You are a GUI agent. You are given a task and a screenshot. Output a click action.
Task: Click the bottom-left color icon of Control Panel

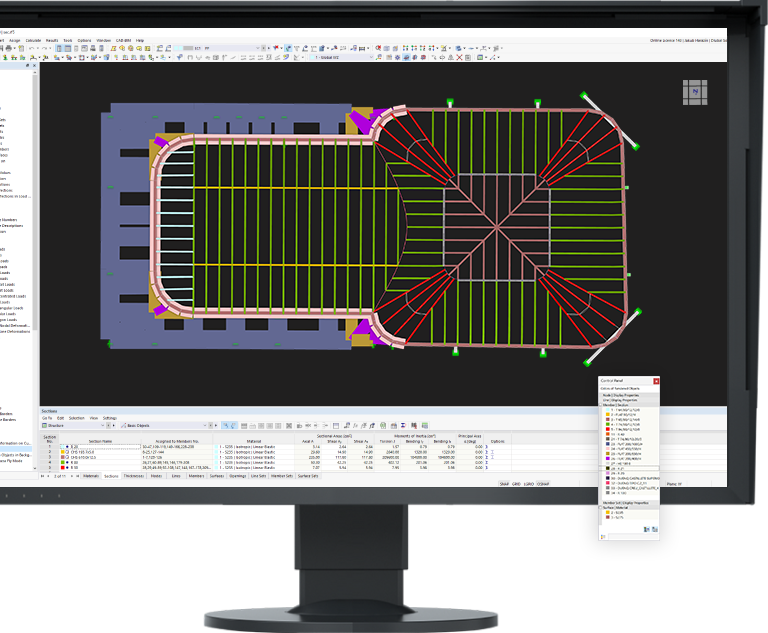pyautogui.click(x=603, y=536)
